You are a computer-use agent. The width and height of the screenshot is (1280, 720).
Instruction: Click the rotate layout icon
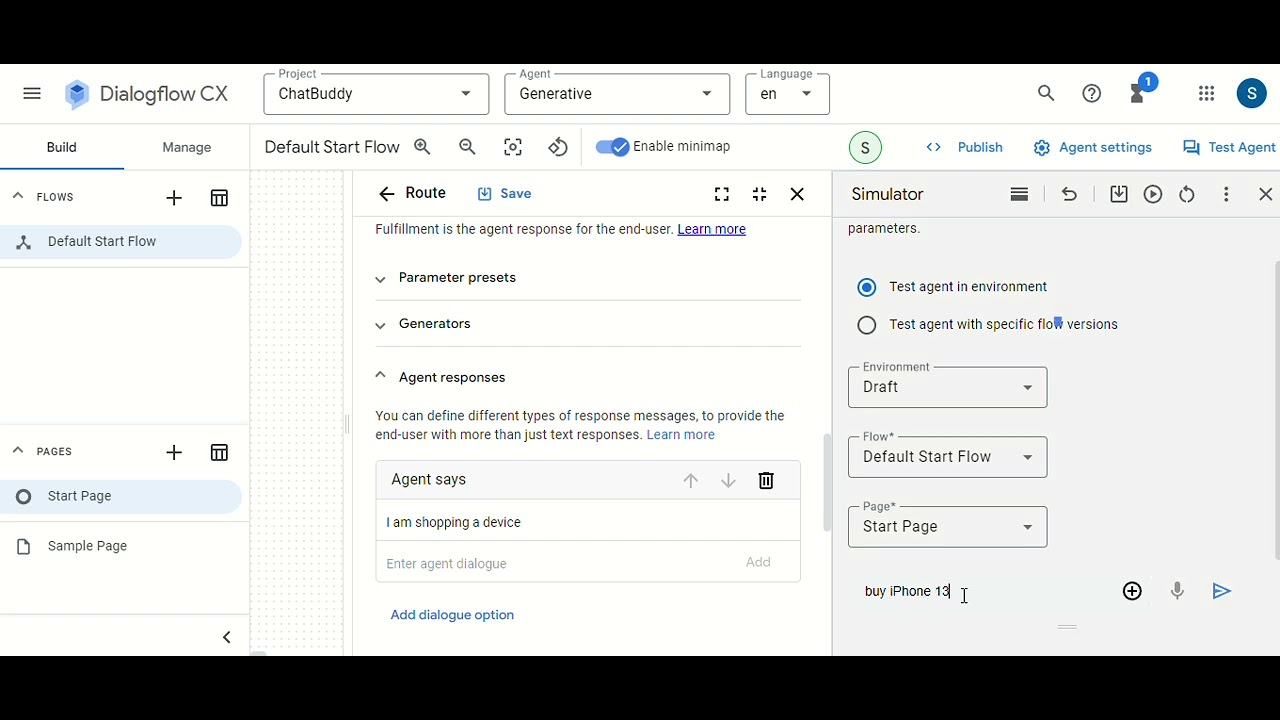(x=558, y=147)
